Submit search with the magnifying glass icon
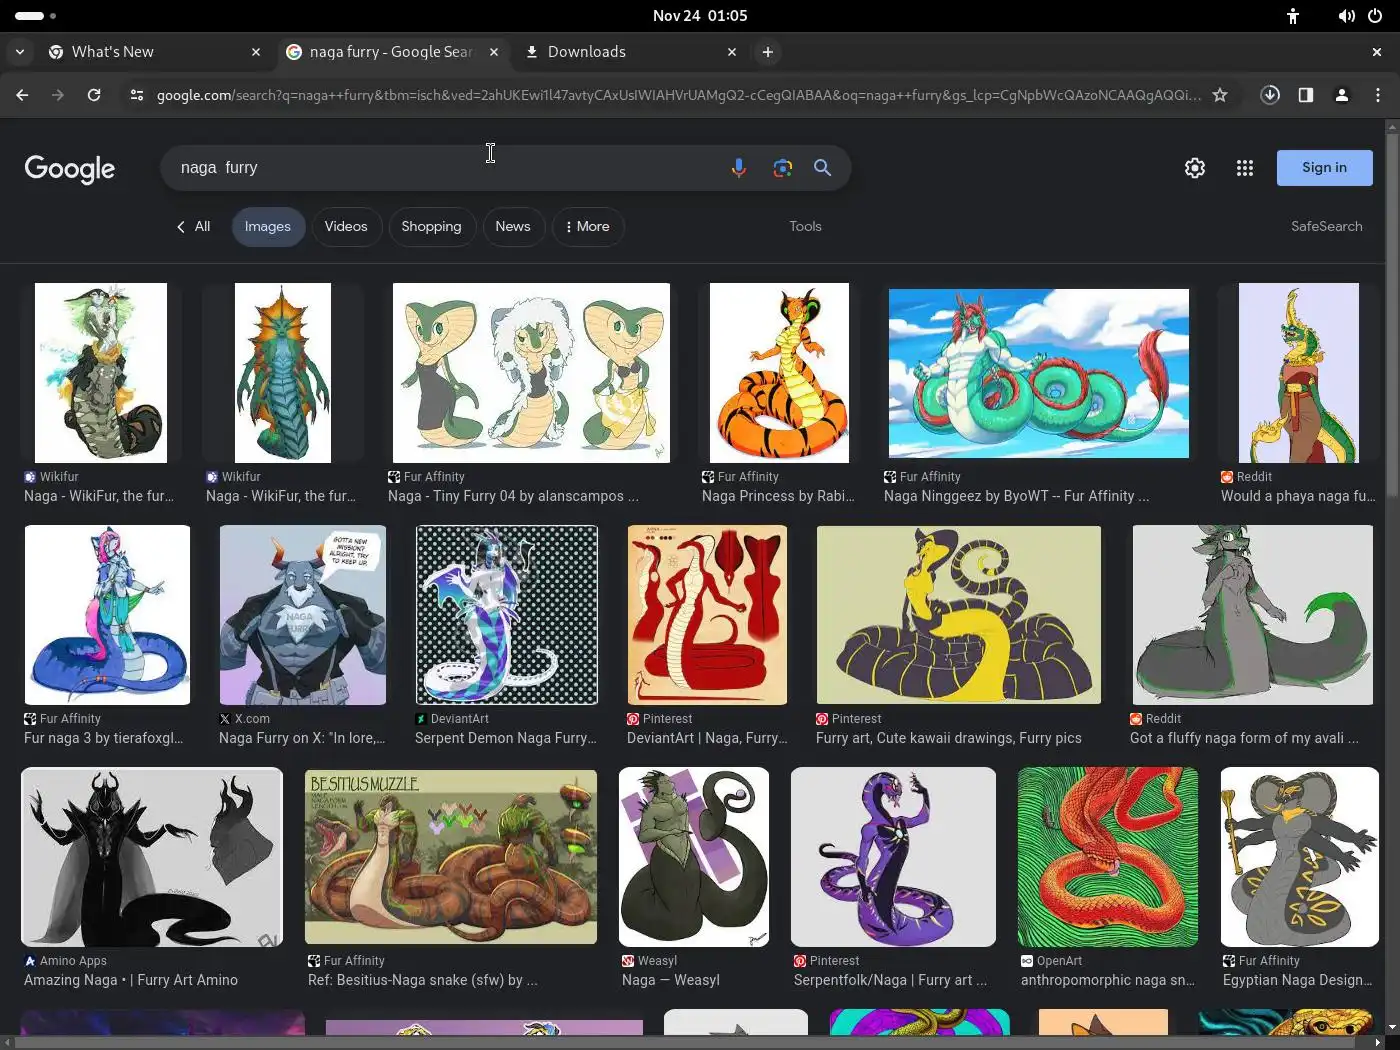This screenshot has width=1400, height=1050. click(x=822, y=168)
